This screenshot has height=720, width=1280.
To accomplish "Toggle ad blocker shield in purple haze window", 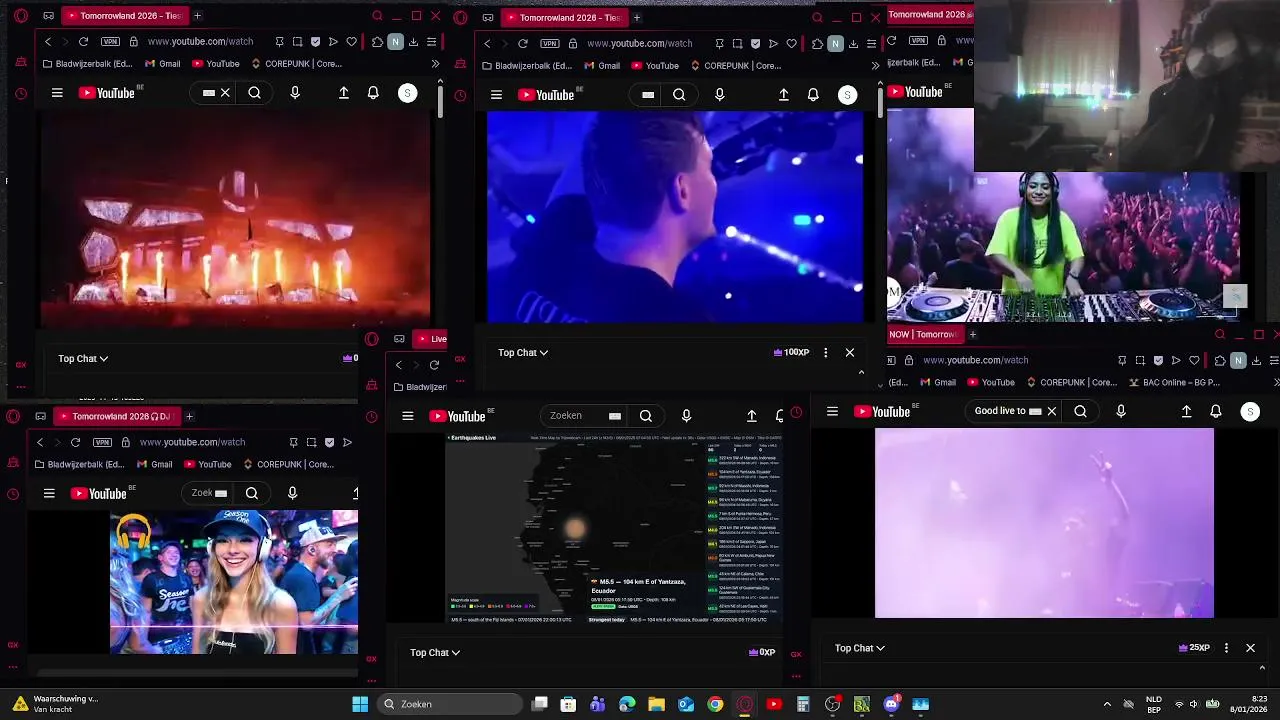I will pos(1158,360).
